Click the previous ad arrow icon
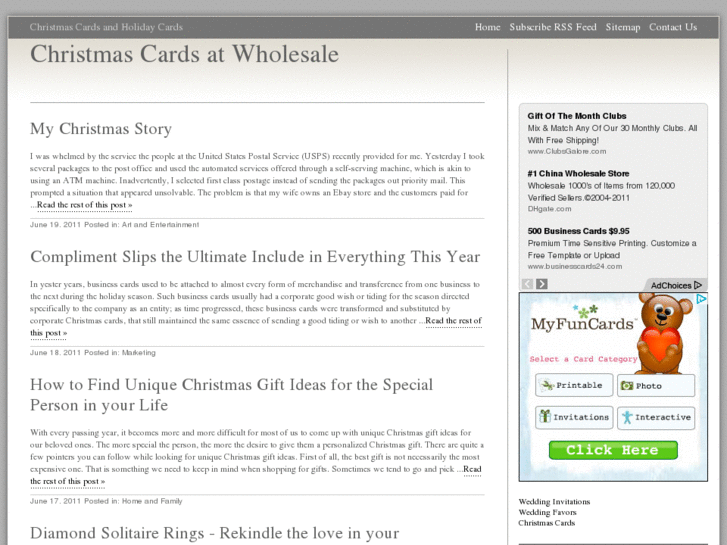 coord(527,284)
